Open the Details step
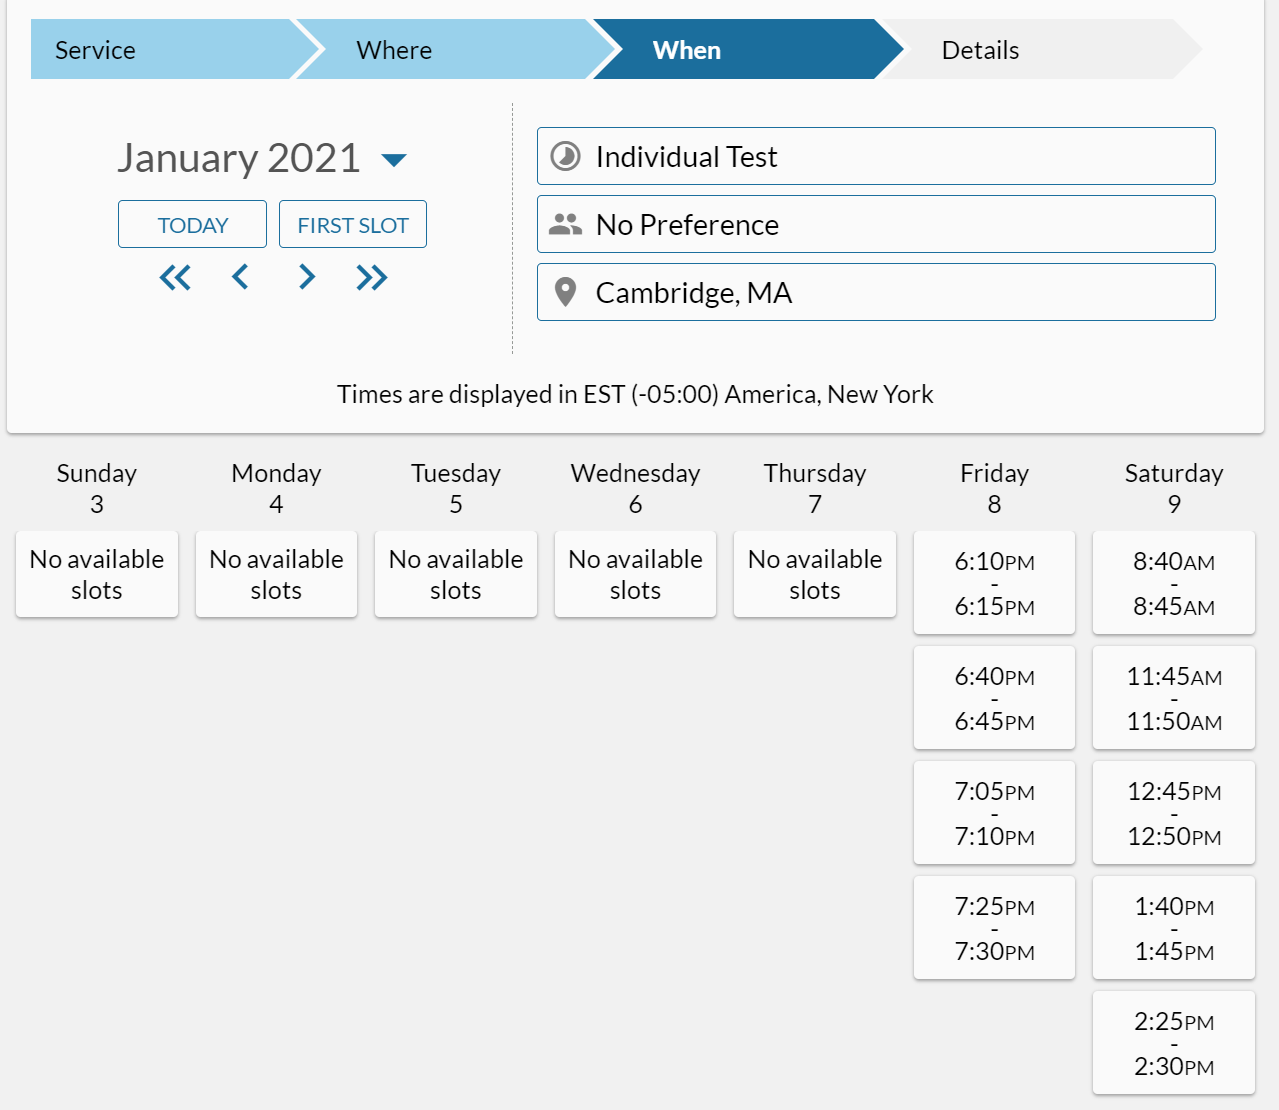1279x1110 pixels. coord(1040,49)
